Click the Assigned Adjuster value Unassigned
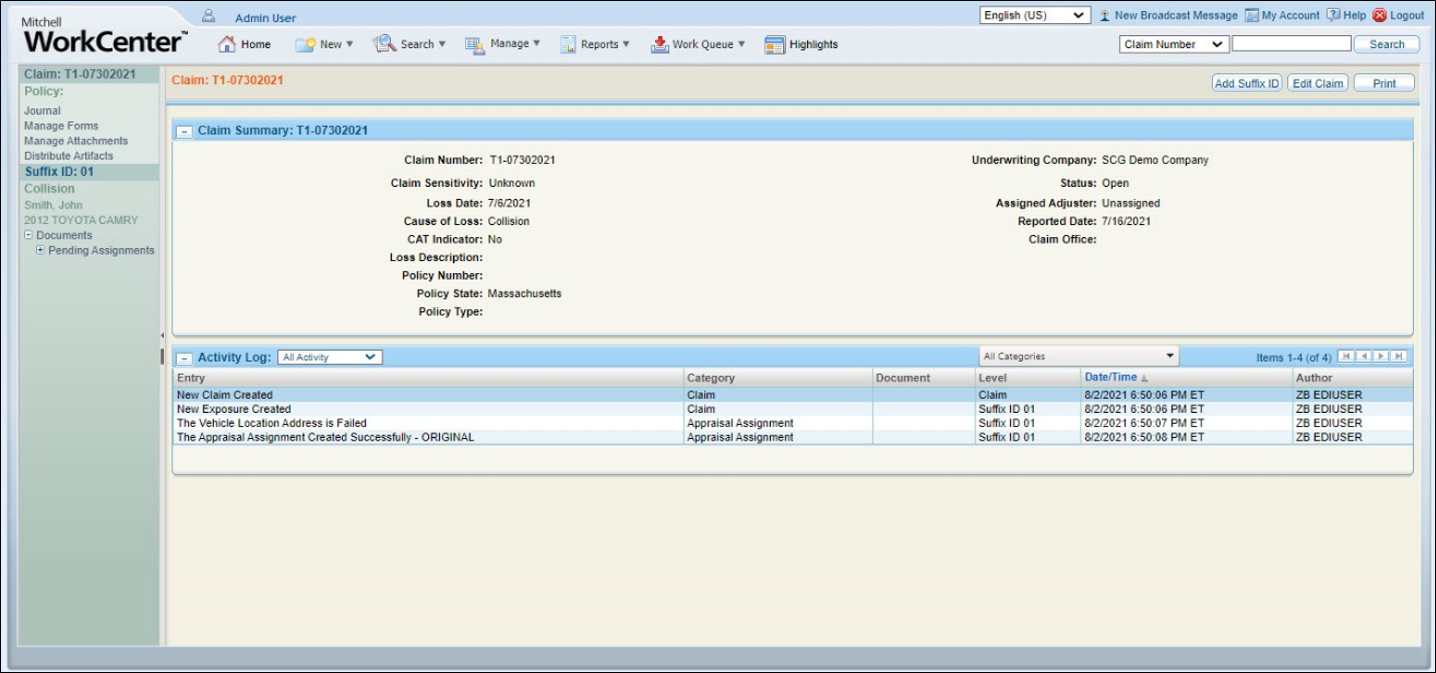 pos(1131,203)
